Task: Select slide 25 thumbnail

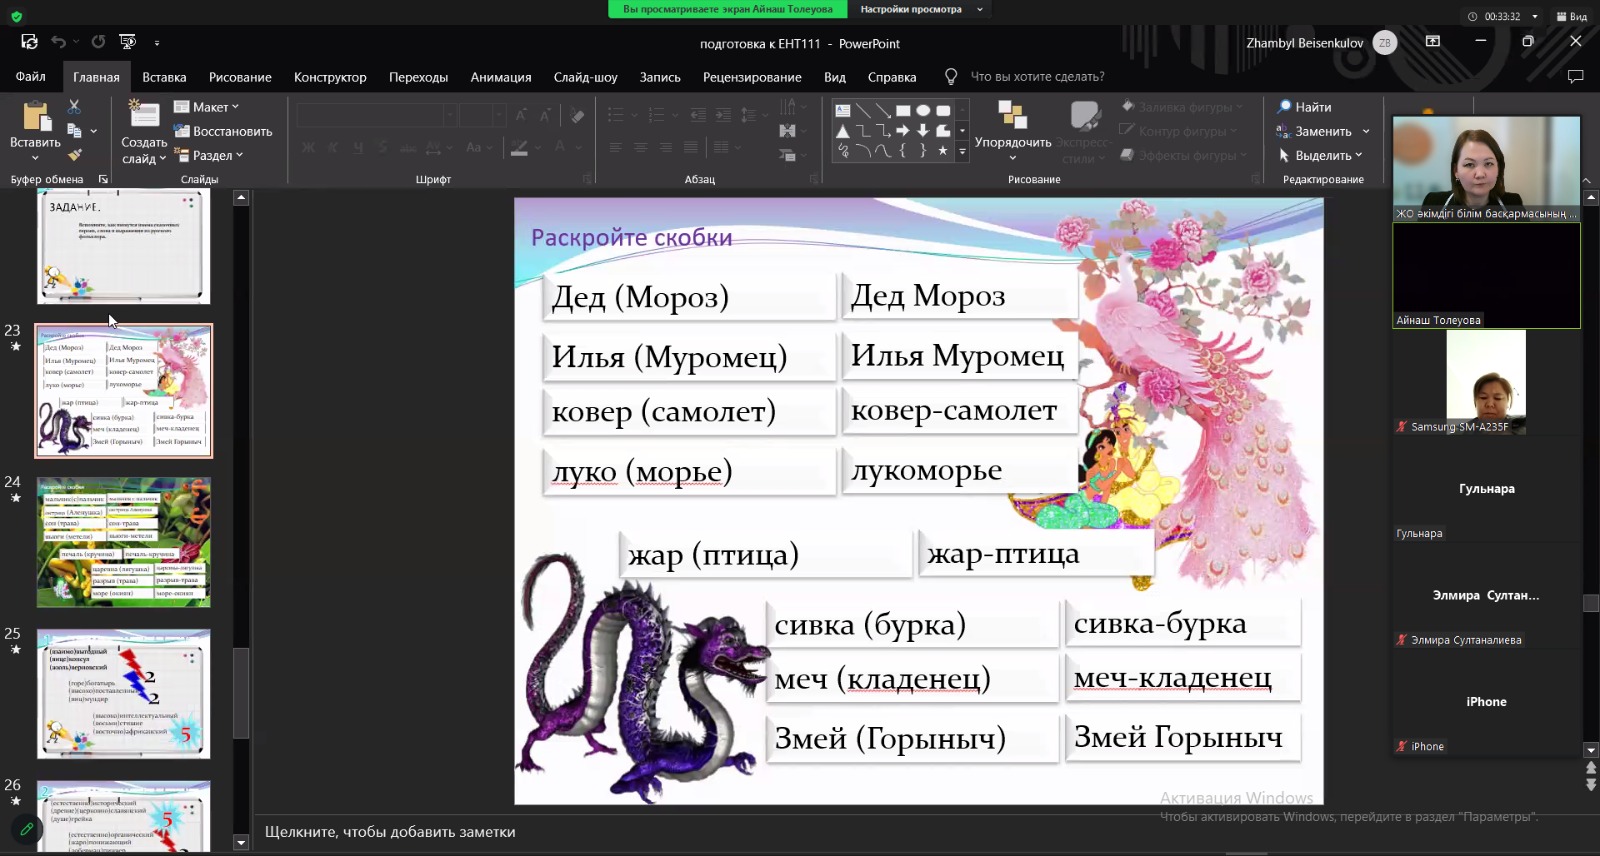Action: click(124, 694)
